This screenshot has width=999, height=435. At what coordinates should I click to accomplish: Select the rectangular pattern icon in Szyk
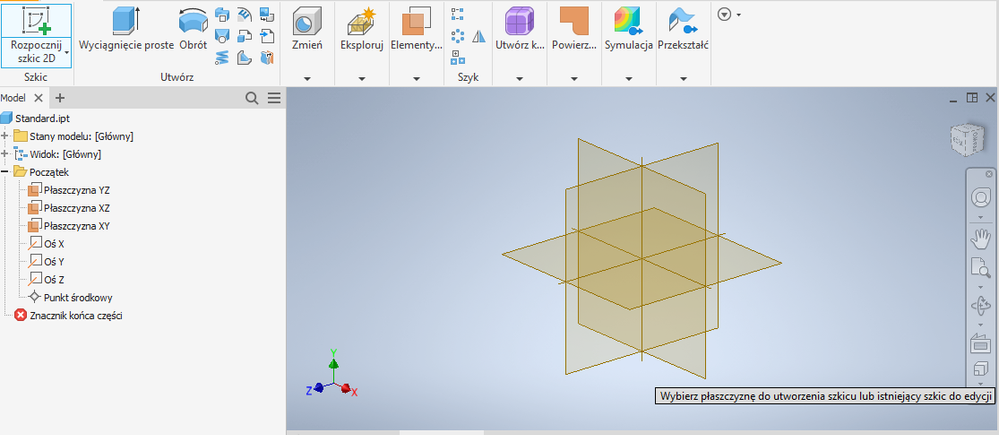[x=457, y=14]
